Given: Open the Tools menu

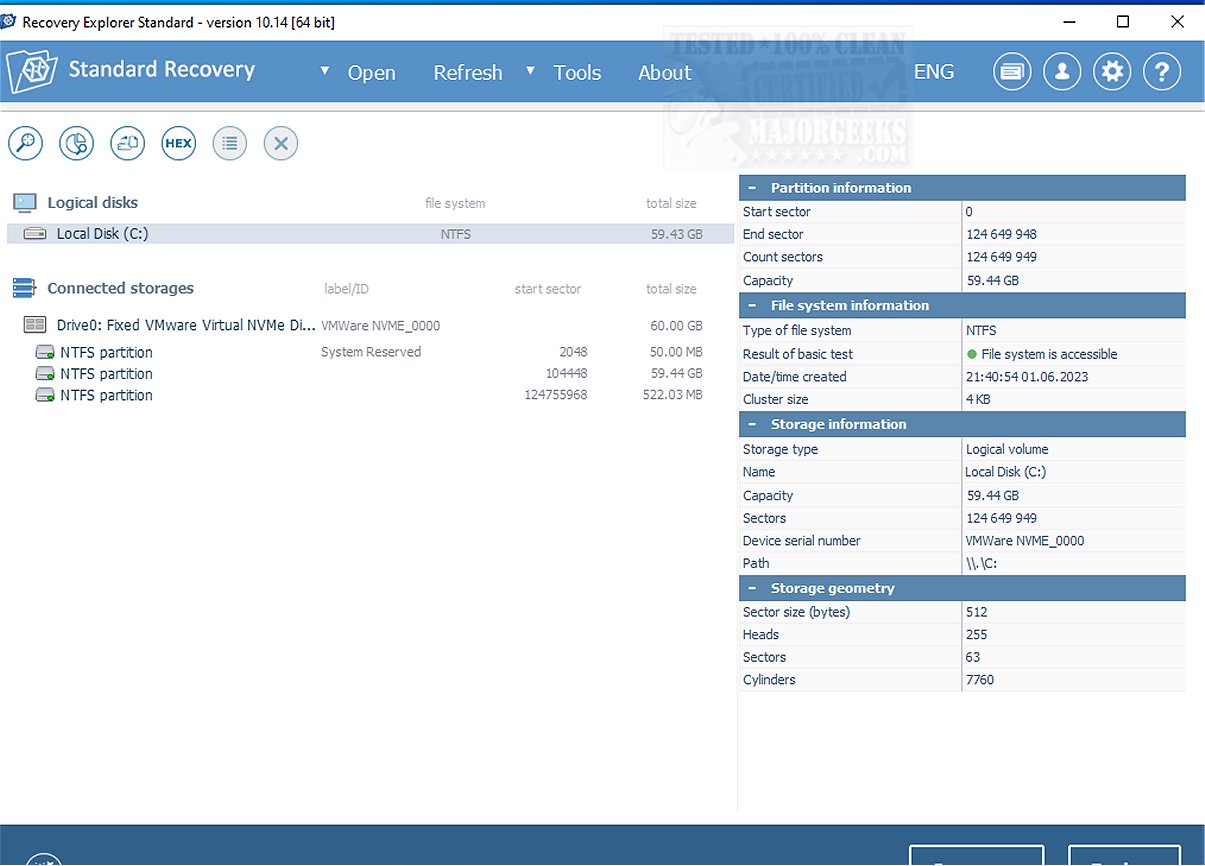Looking at the screenshot, I should point(577,71).
